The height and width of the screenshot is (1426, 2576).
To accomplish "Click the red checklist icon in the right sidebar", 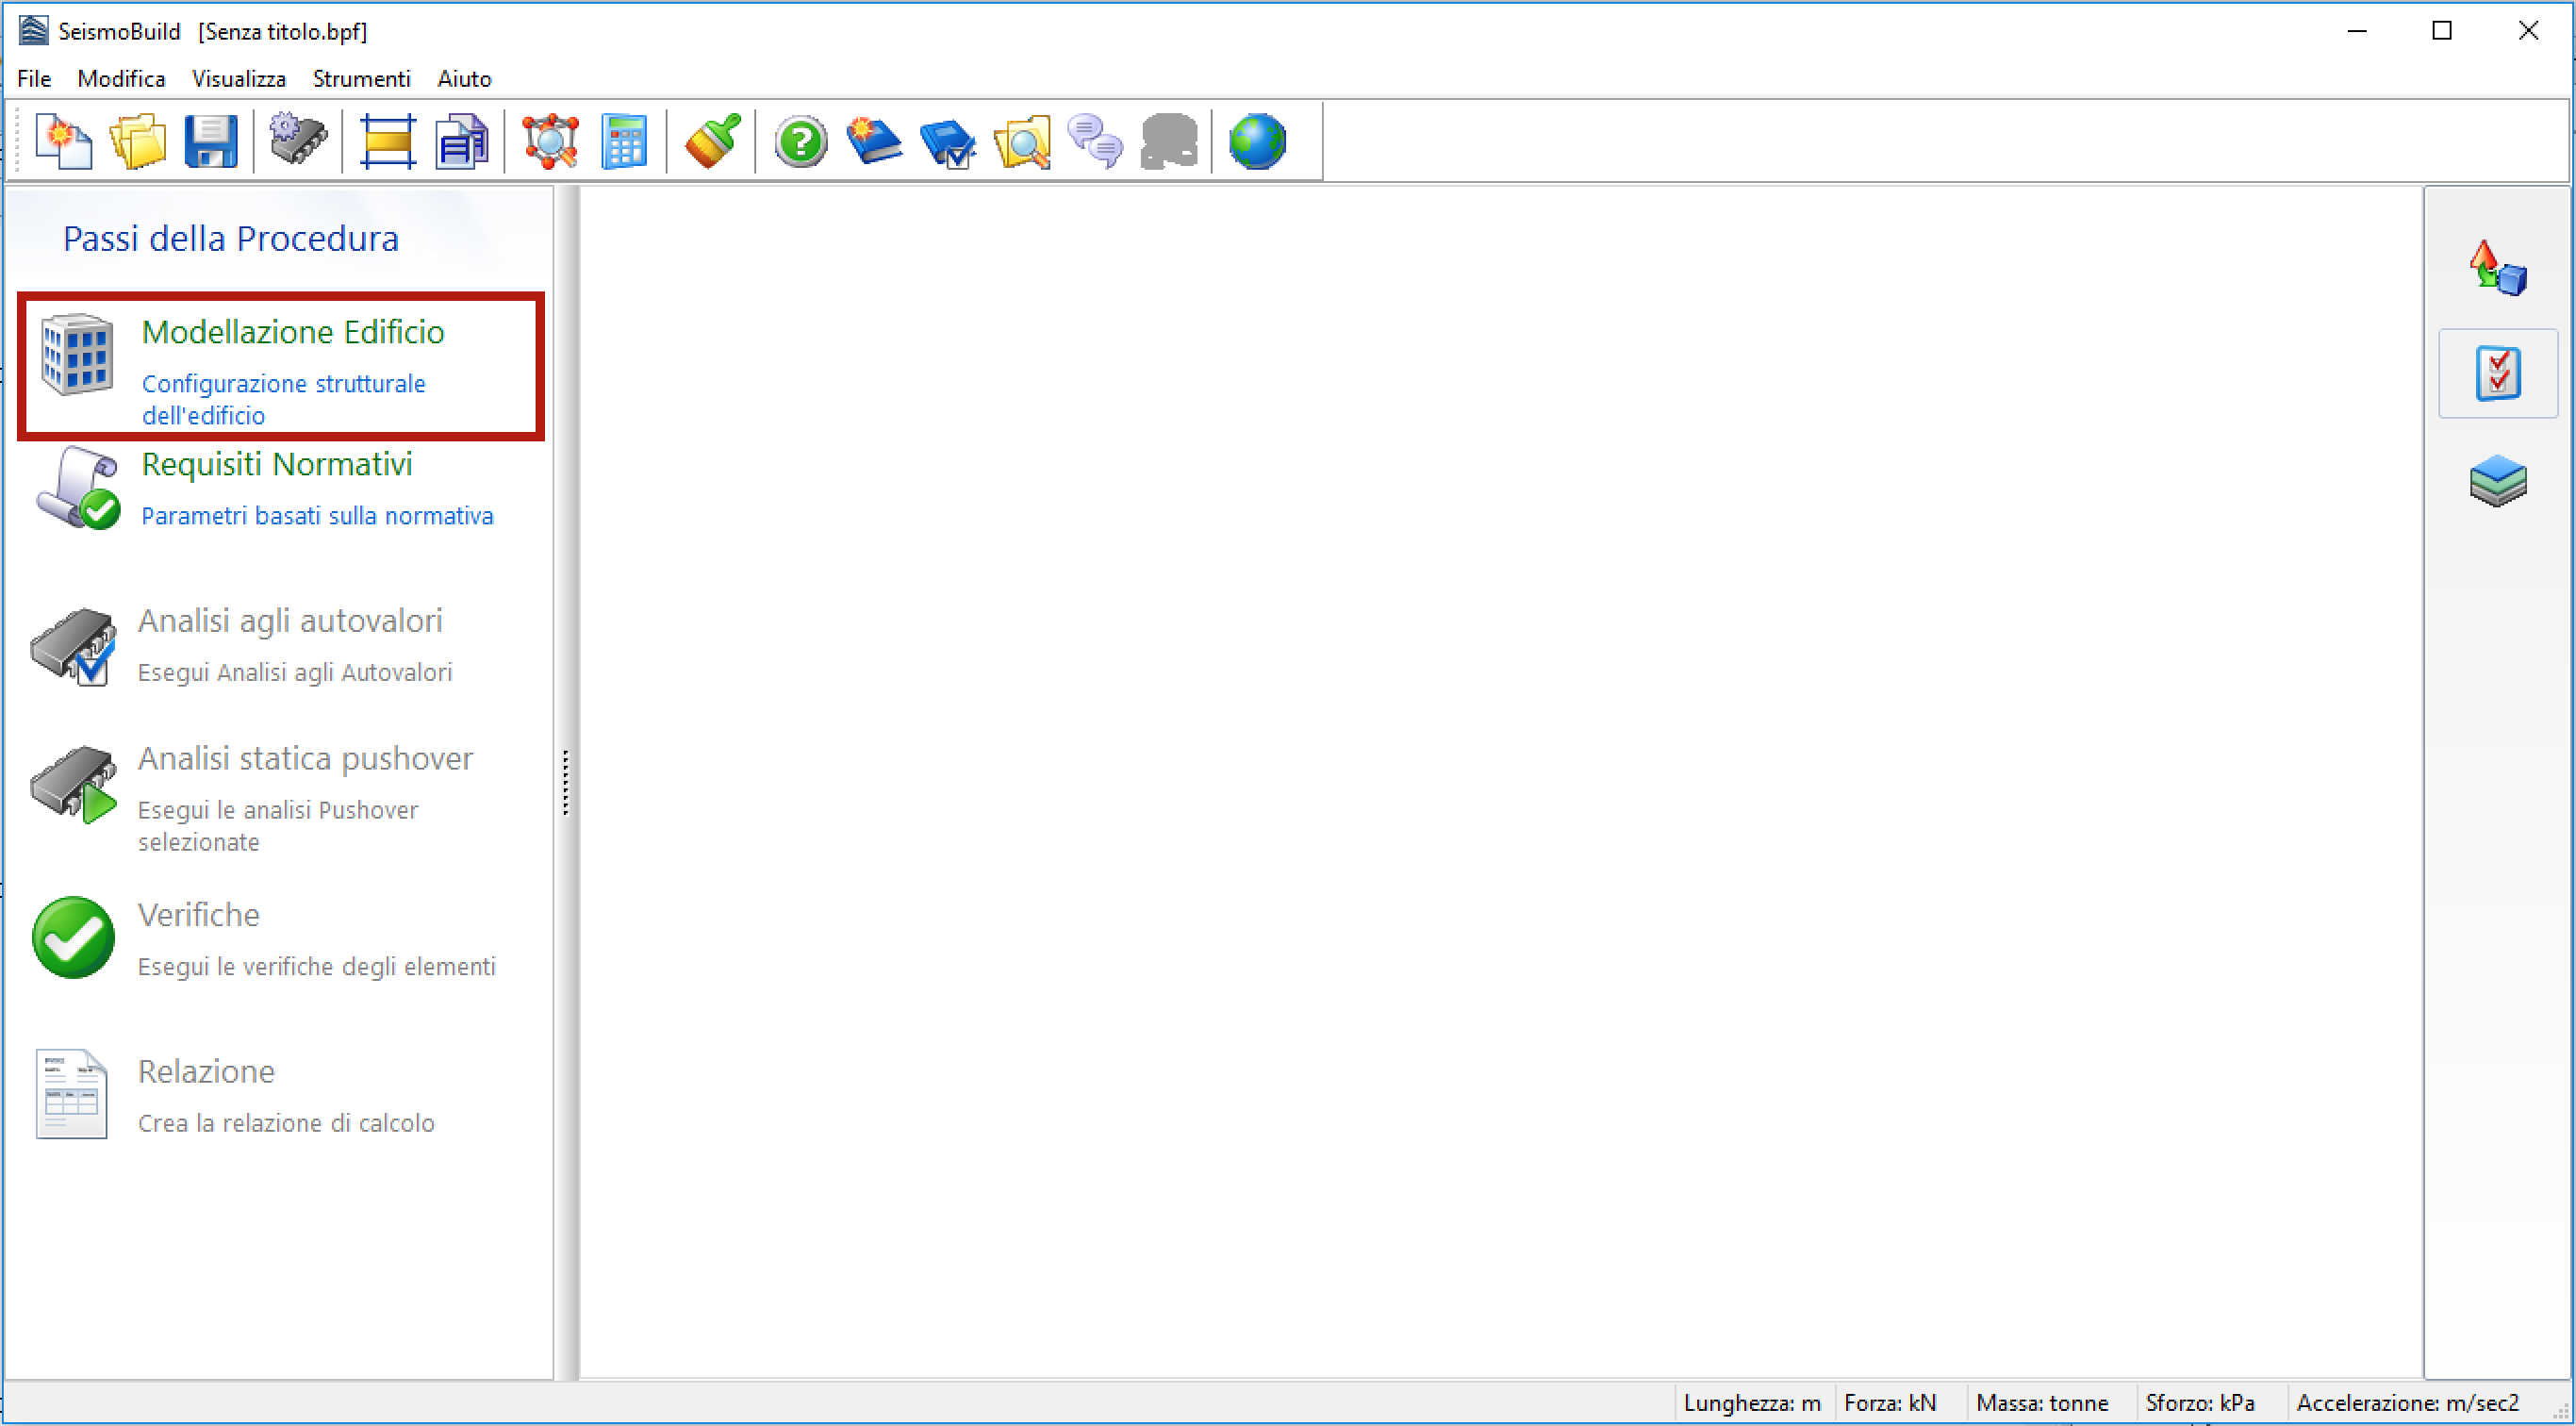I will pyautogui.click(x=2498, y=373).
